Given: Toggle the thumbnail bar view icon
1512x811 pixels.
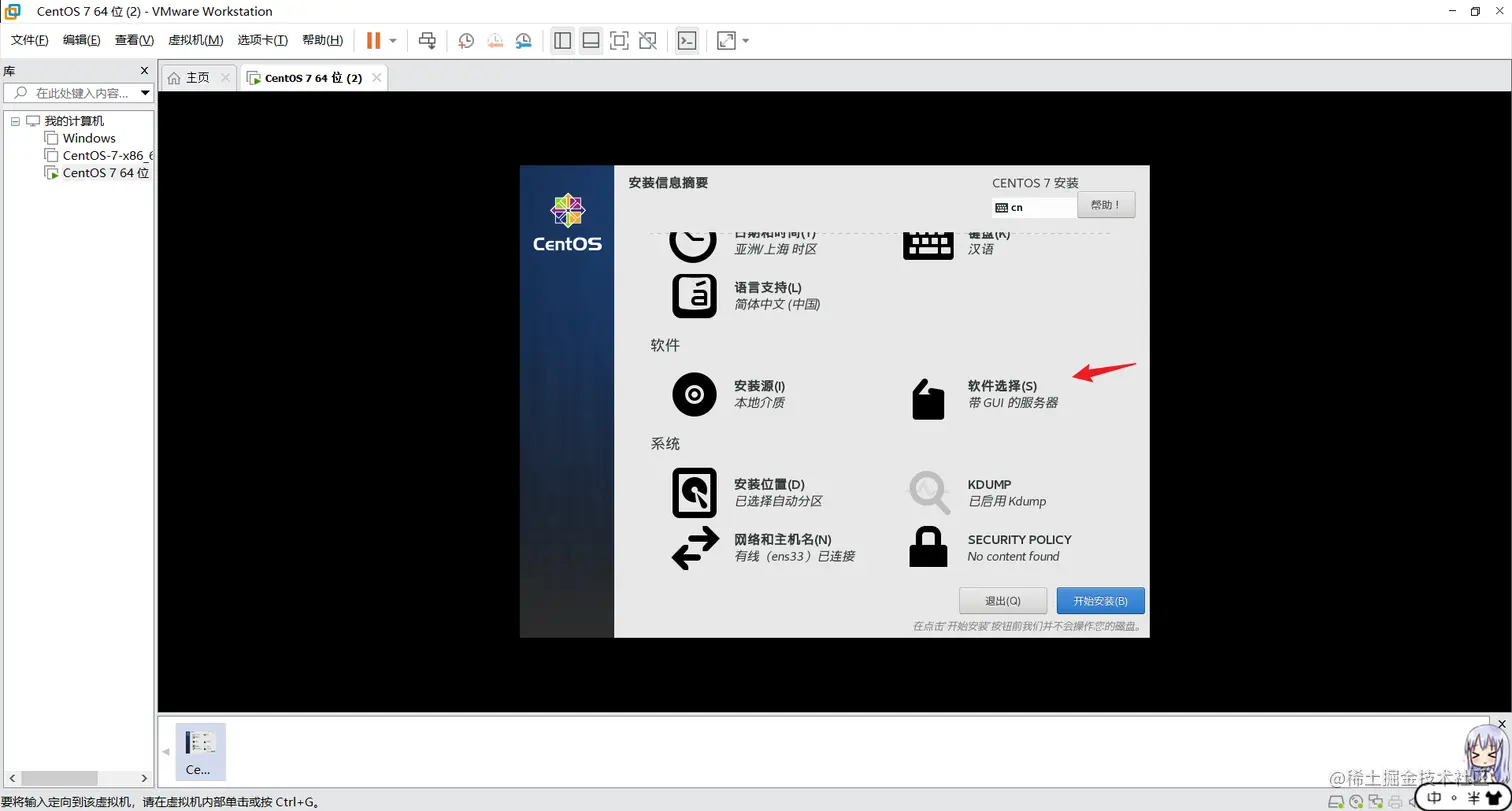Looking at the screenshot, I should (x=591, y=41).
